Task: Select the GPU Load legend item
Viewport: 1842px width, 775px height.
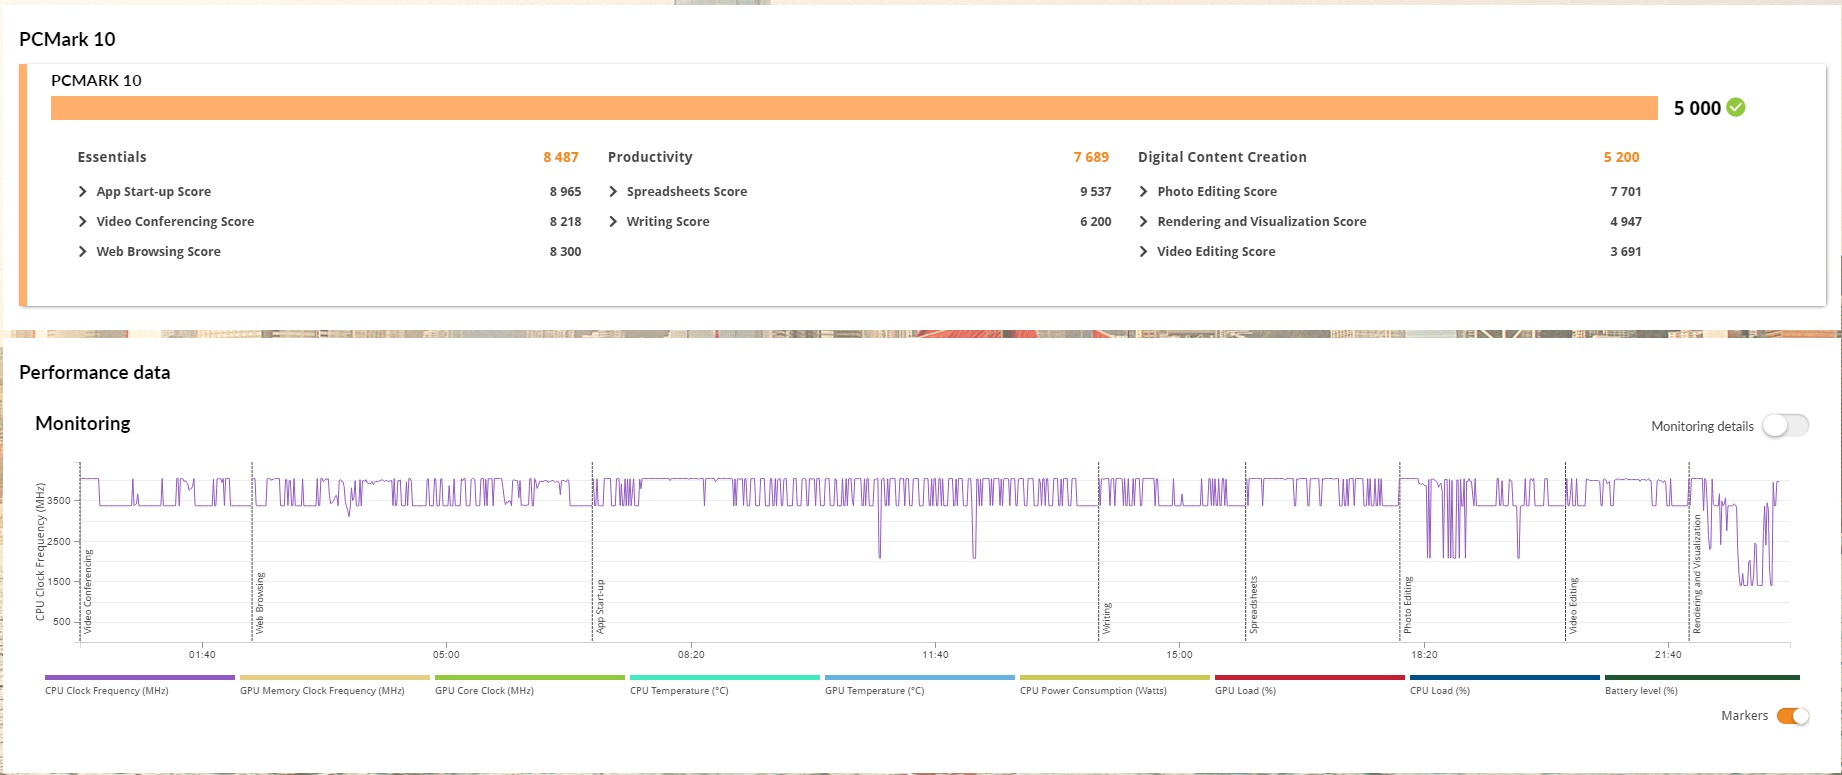Action: (1310, 685)
